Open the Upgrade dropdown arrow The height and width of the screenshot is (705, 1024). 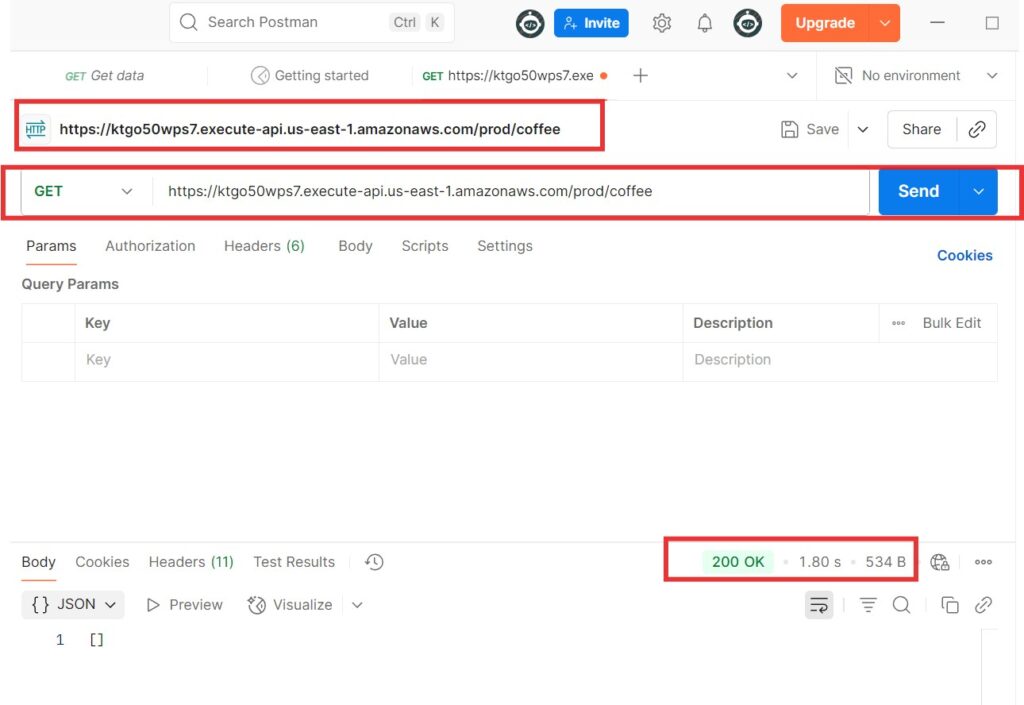pyautogui.click(x=885, y=24)
